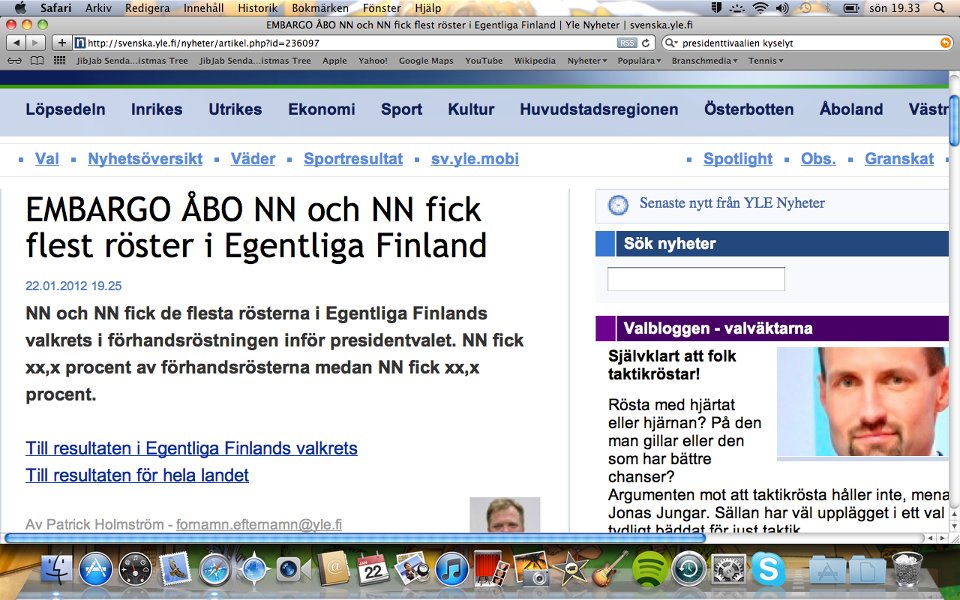
Task: Open the Arkiv menu
Action: (98, 8)
